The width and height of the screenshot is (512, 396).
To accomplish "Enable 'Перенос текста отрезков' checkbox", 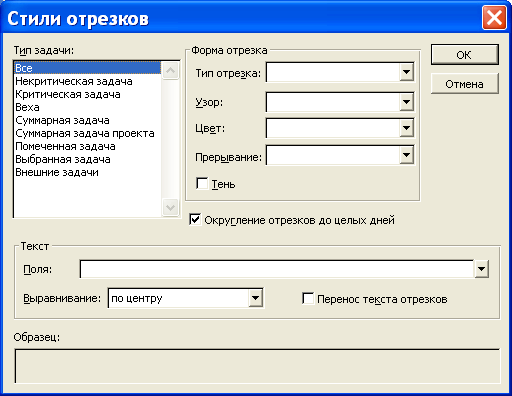I will pos(308,298).
